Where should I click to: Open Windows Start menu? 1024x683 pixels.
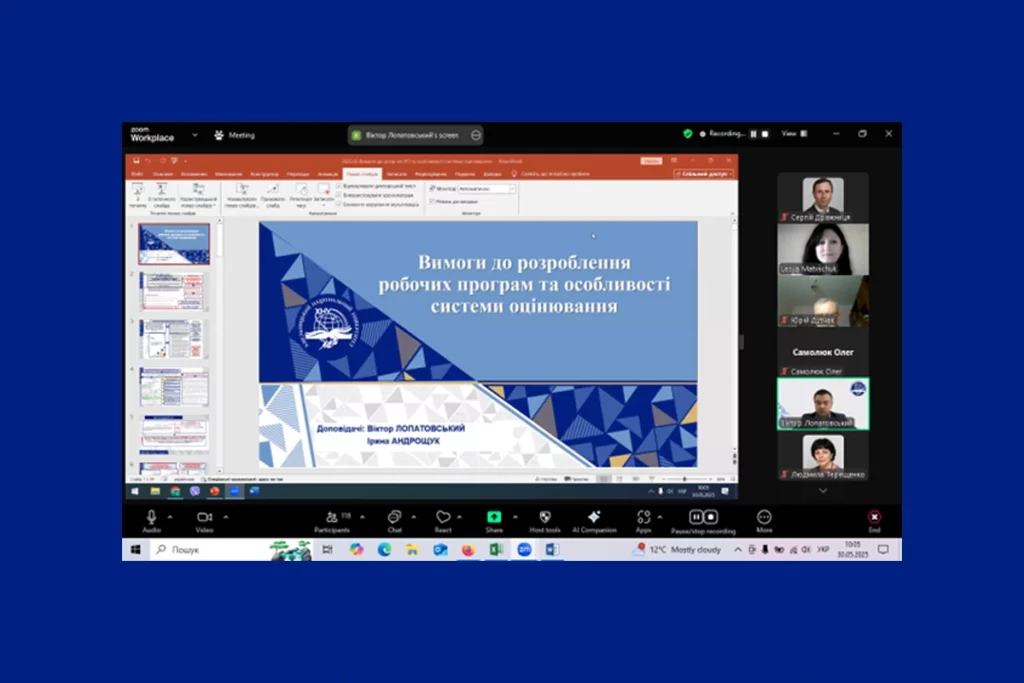click(x=136, y=550)
